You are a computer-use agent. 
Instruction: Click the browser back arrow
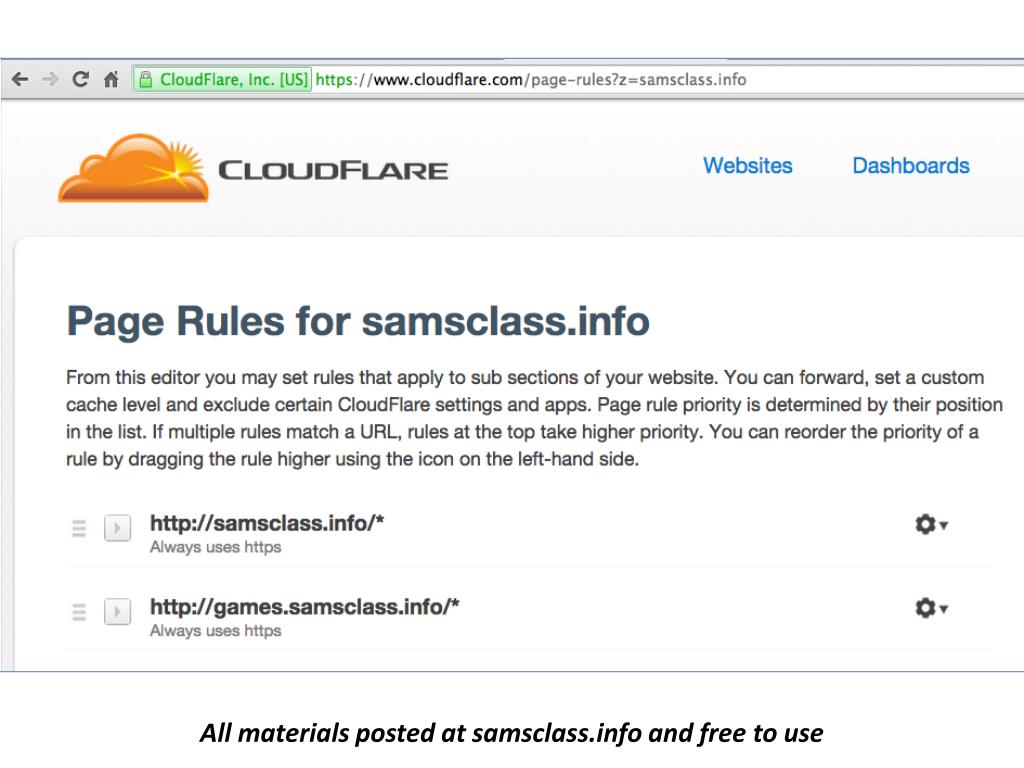(20, 80)
